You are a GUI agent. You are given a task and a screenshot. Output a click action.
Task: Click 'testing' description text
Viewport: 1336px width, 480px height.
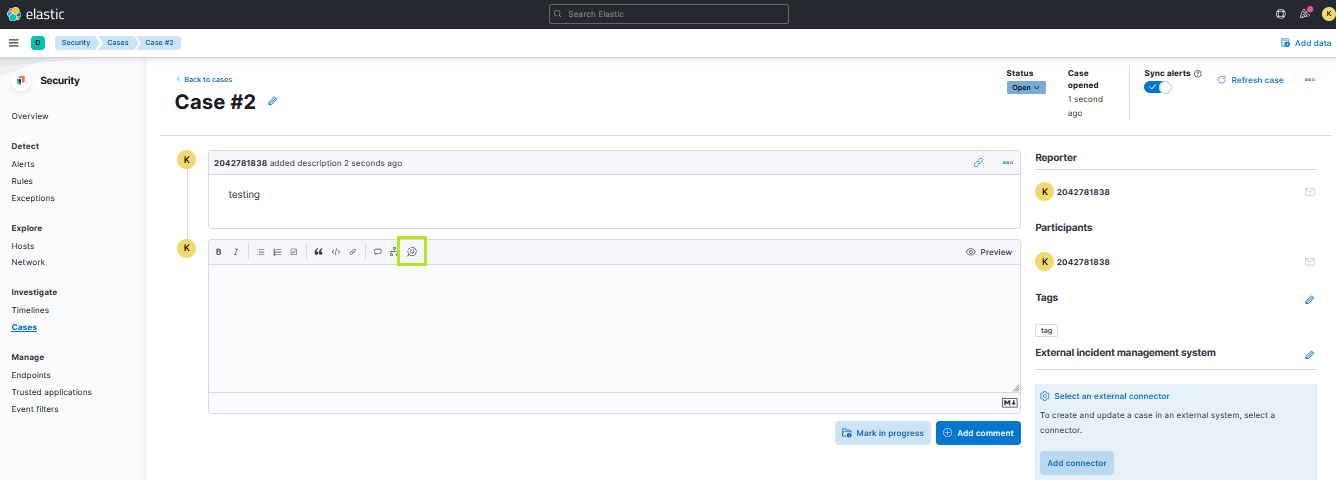click(x=244, y=195)
